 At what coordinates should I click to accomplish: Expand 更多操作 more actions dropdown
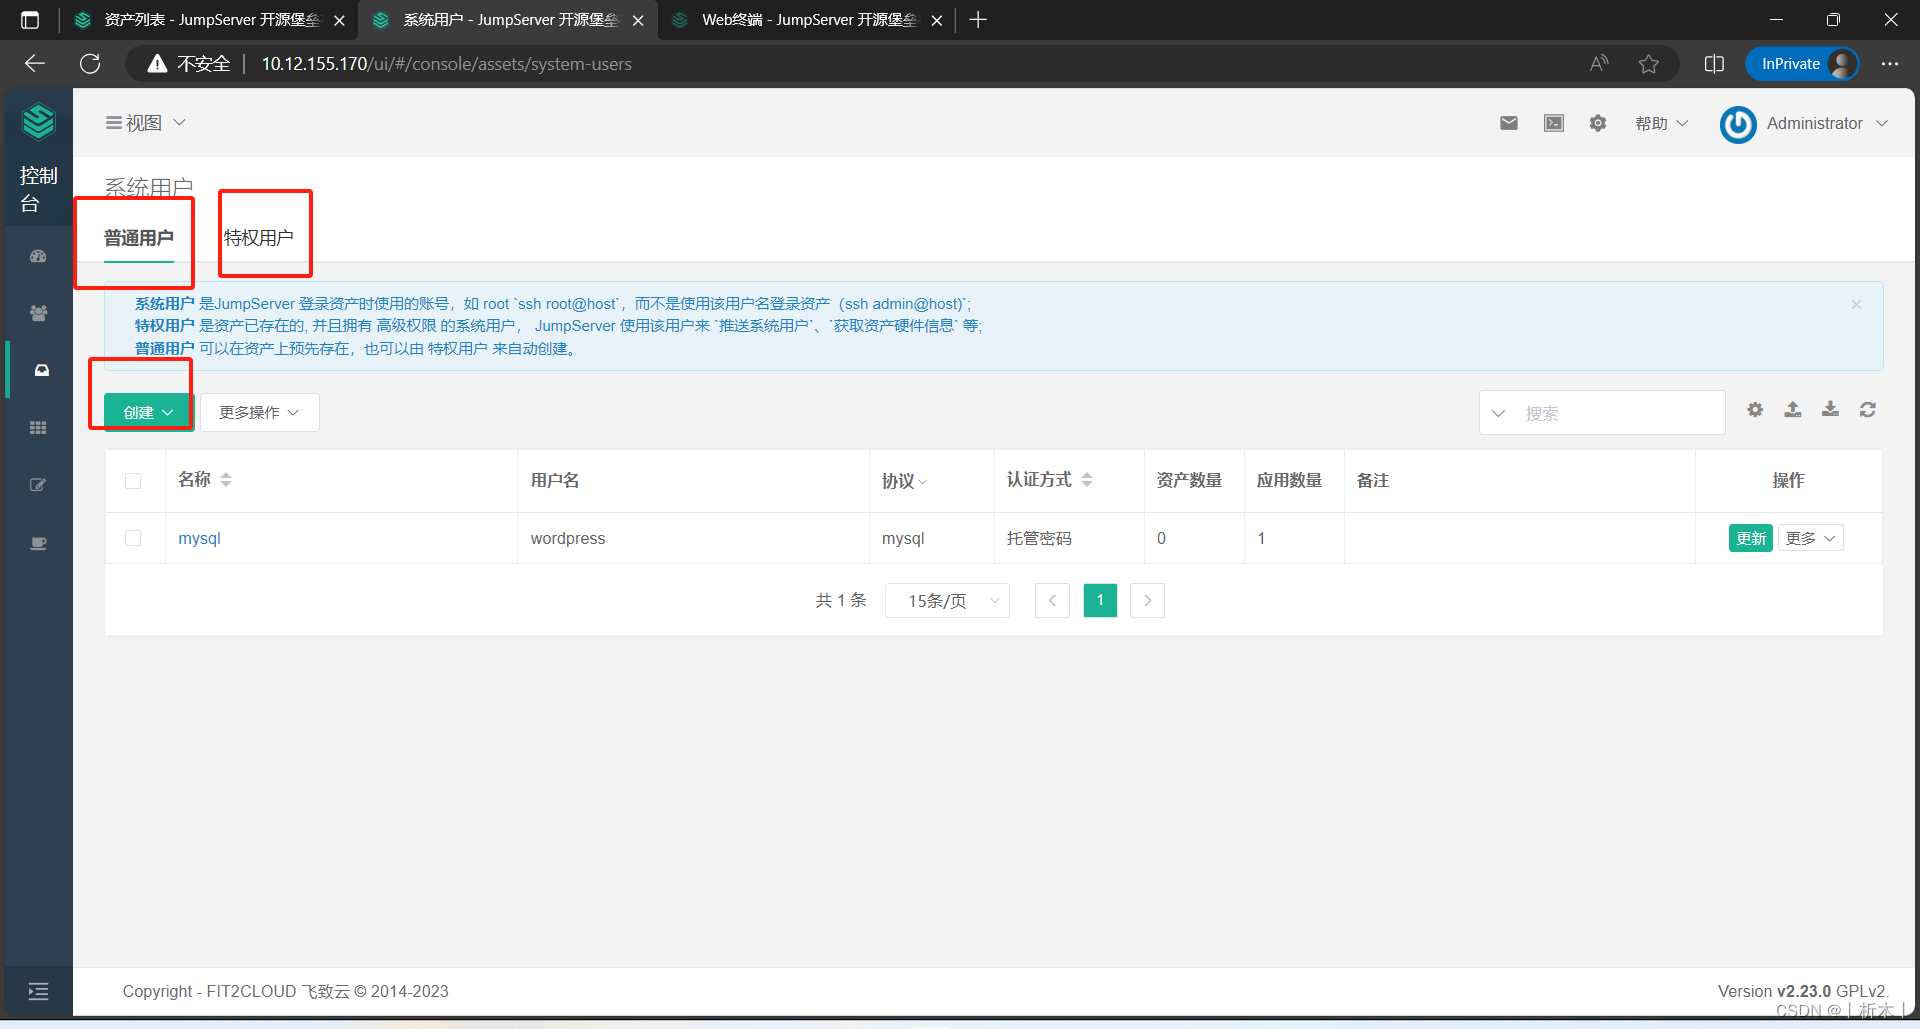pyautogui.click(x=260, y=412)
